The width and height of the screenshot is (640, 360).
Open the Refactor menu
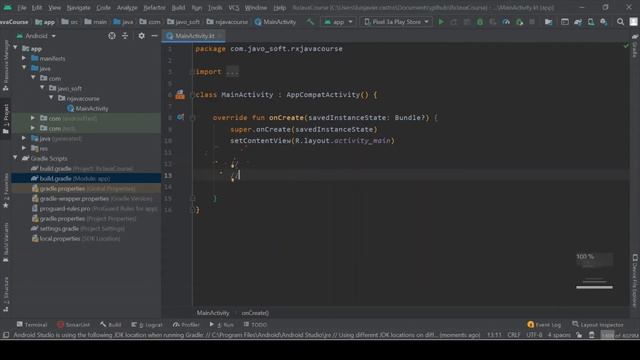coord(154,8)
